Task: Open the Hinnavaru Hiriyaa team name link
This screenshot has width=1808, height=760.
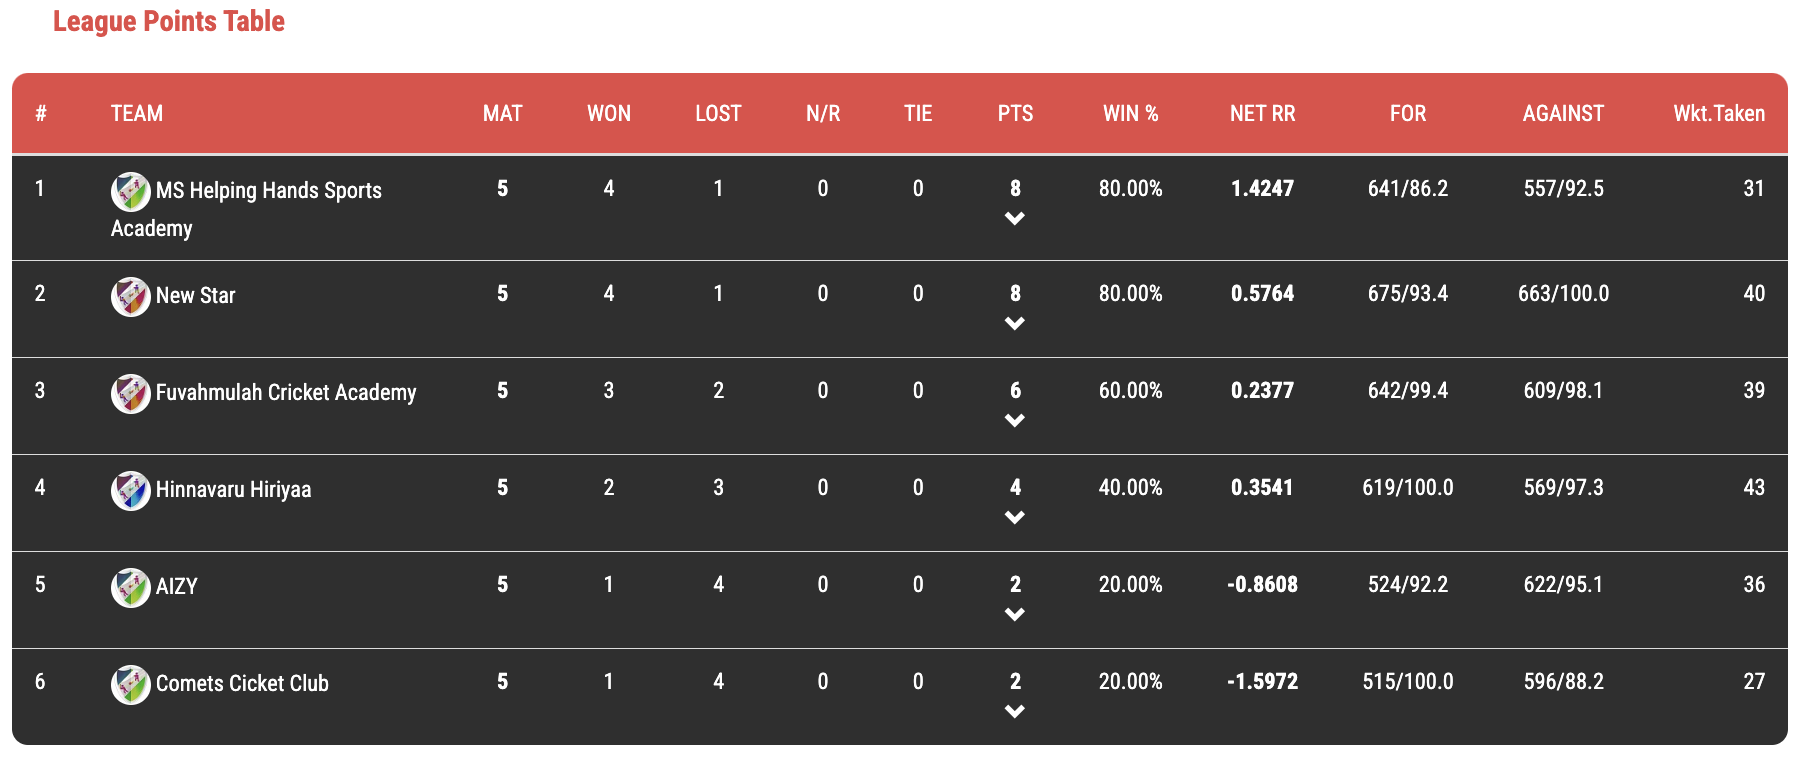Action: click(x=234, y=490)
